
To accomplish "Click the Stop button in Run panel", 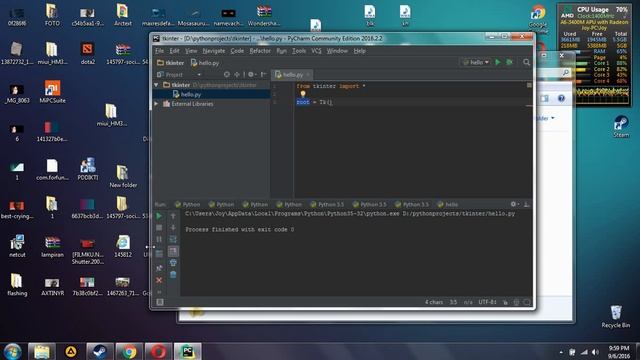I will tap(159, 227).
